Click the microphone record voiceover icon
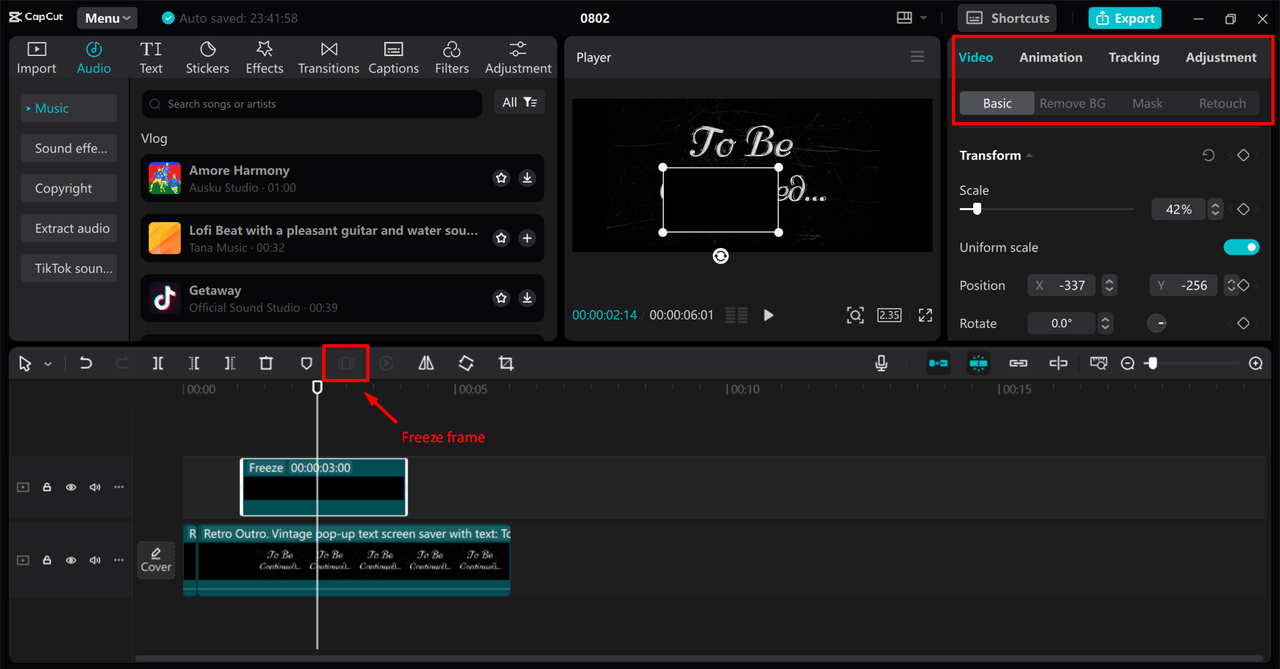Image resolution: width=1280 pixels, height=669 pixels. [x=881, y=363]
